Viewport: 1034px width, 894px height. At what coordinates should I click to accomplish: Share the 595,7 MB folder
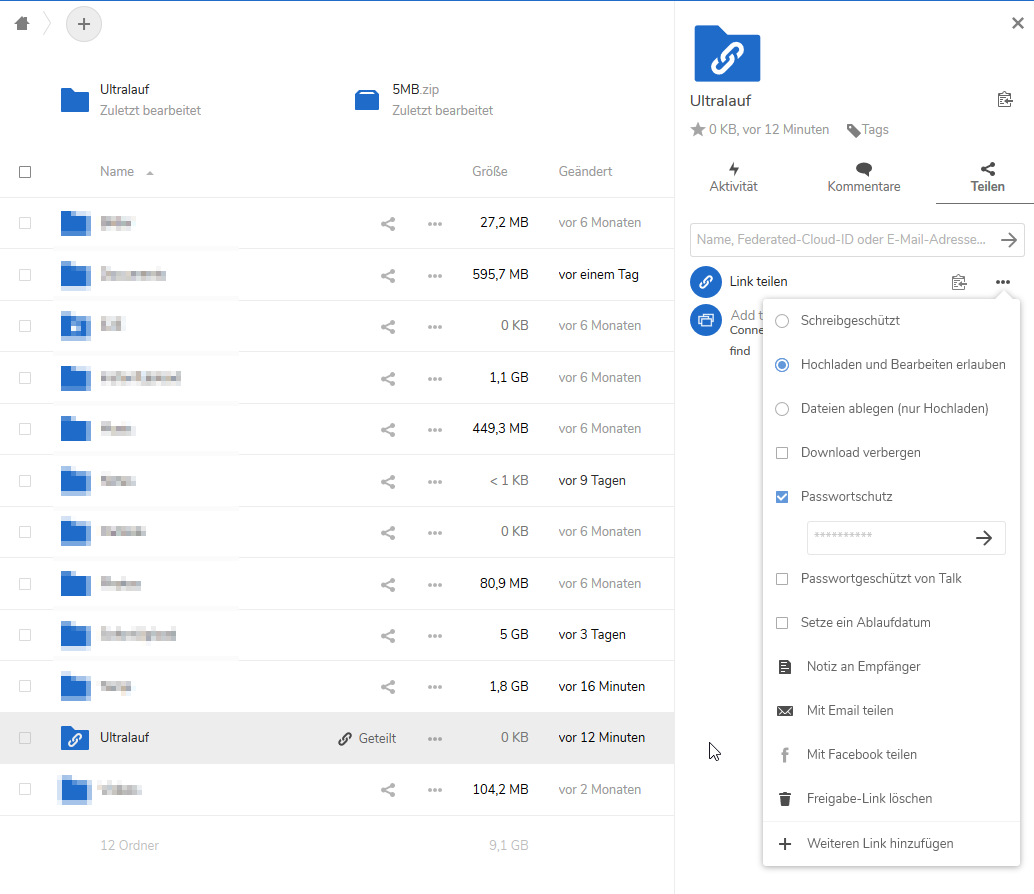click(x=388, y=276)
